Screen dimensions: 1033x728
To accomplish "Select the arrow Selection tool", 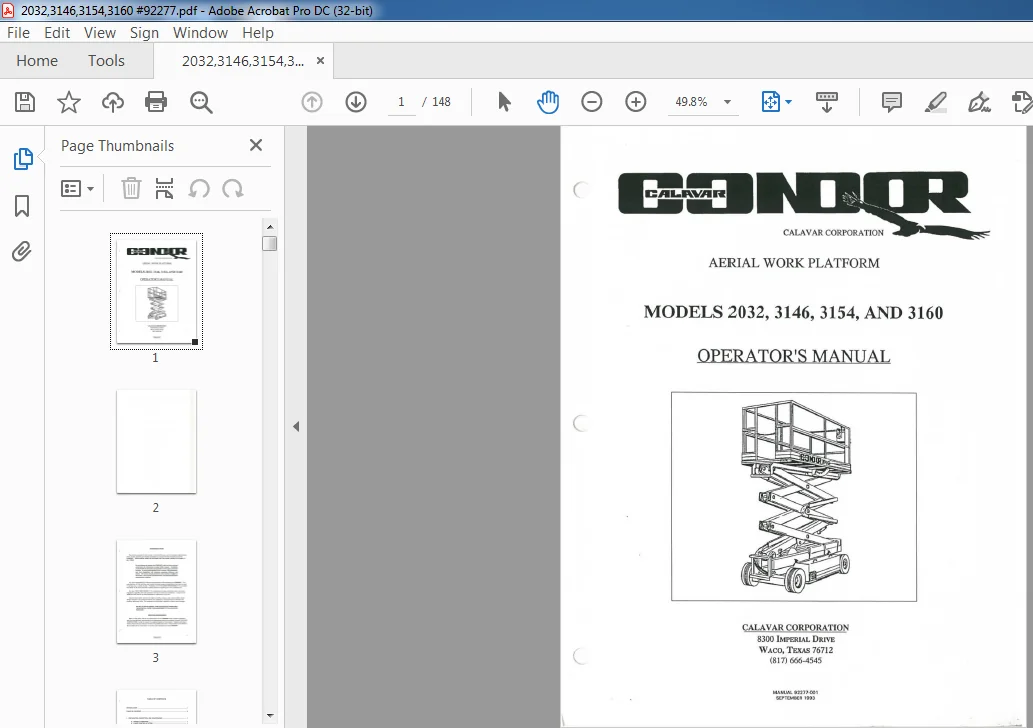I will pos(505,102).
